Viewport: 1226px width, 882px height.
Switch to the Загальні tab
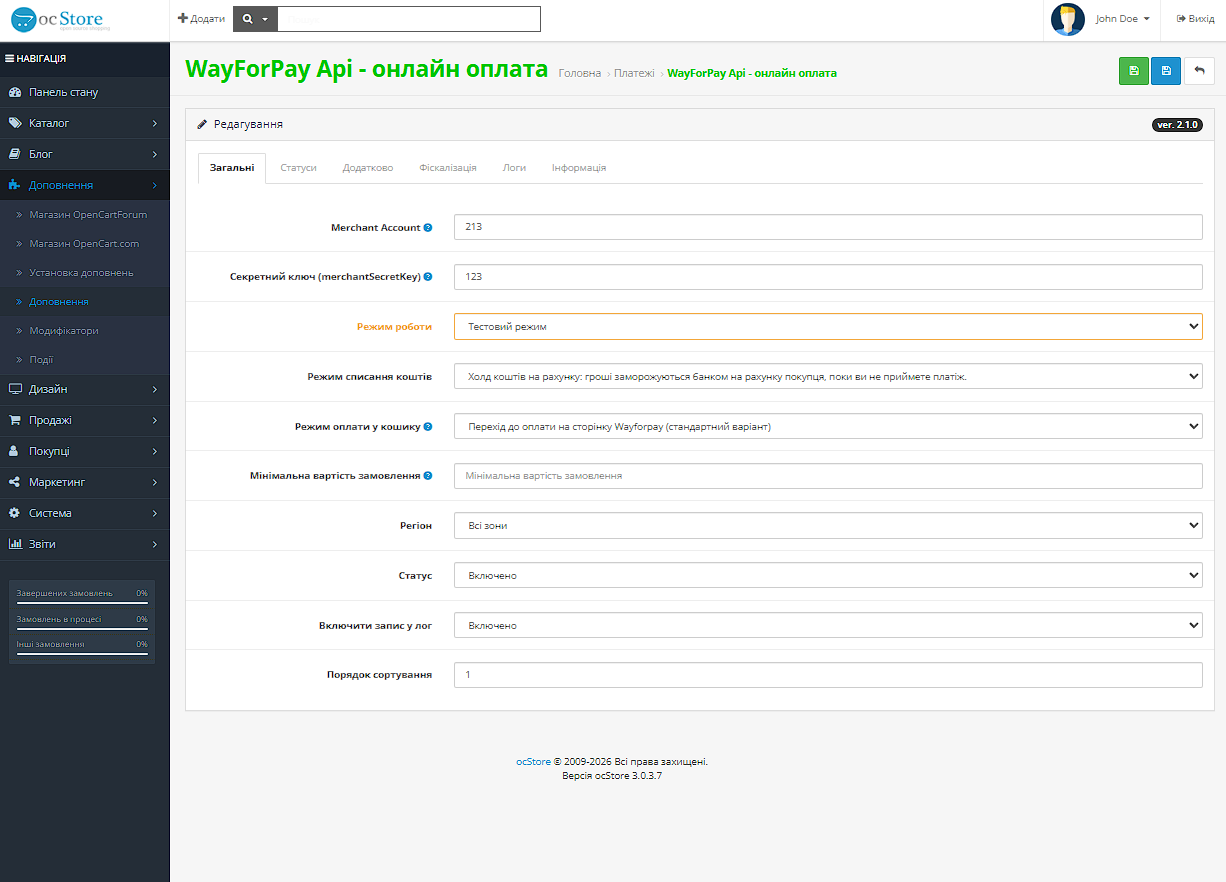coord(232,168)
